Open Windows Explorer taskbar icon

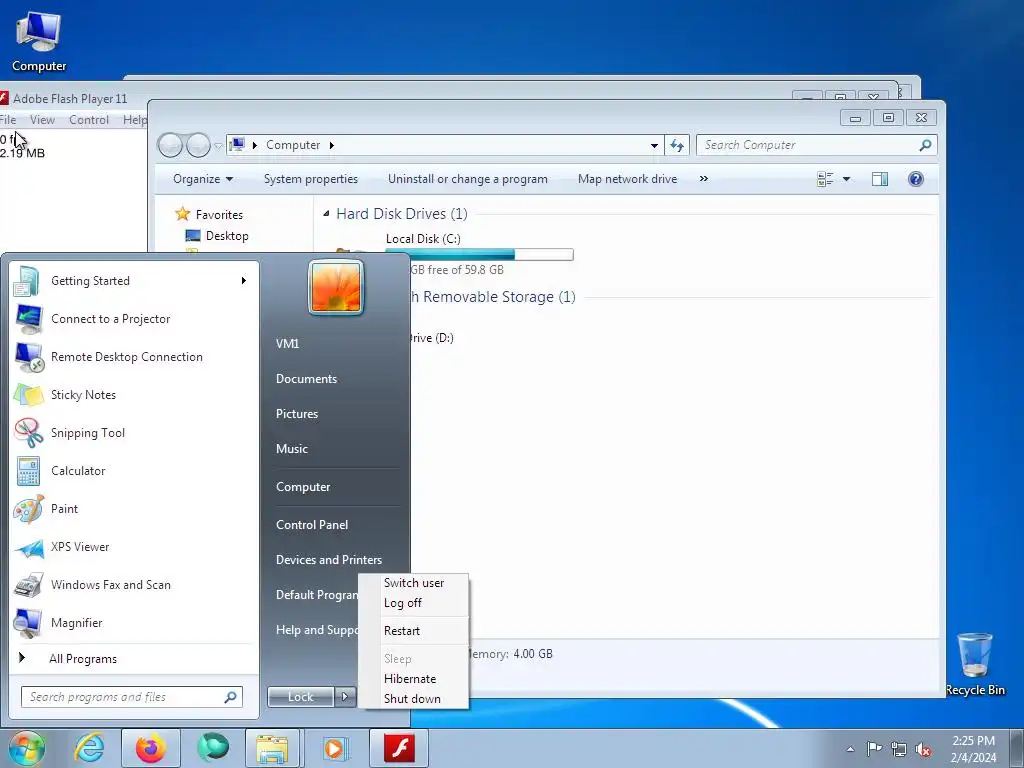pos(272,748)
